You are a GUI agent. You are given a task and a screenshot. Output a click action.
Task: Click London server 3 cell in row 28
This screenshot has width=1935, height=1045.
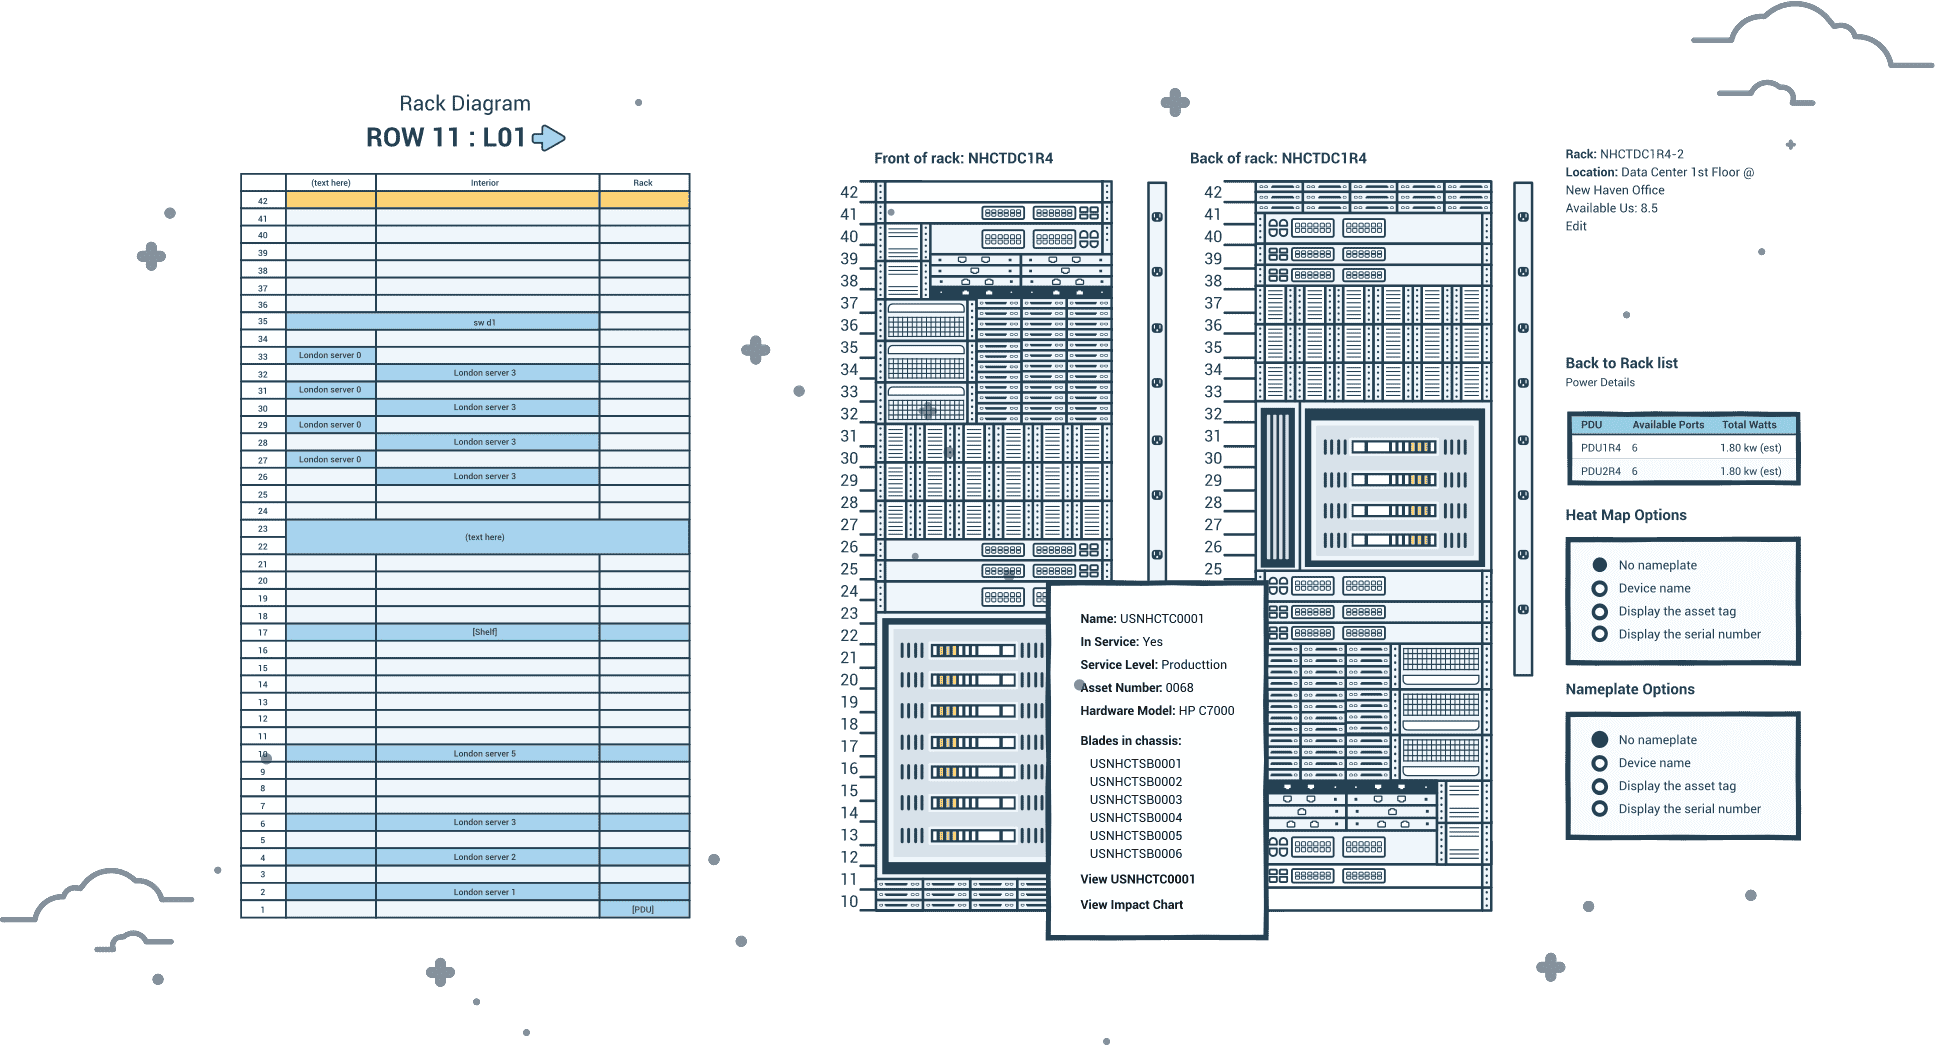(x=487, y=442)
